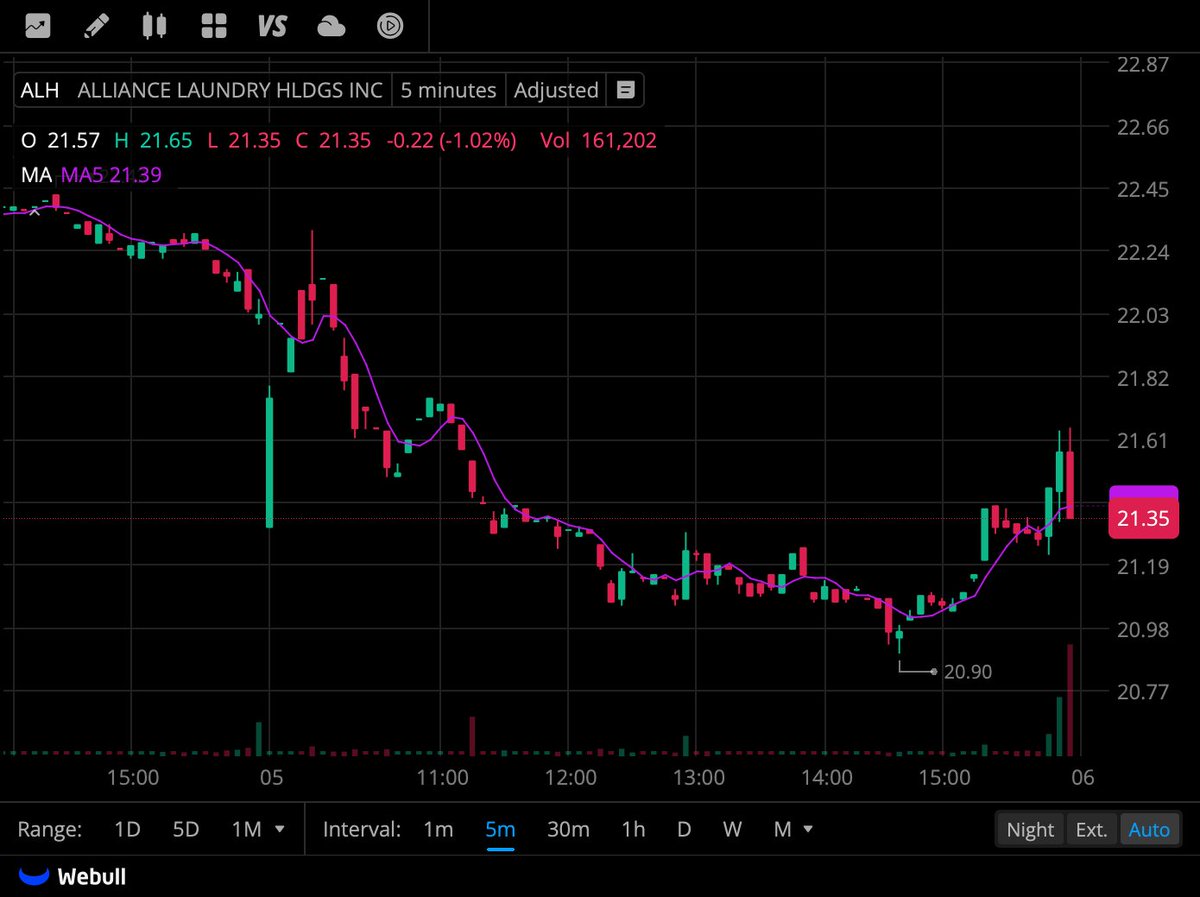The image size is (1200, 897).
Task: Click the O 21.57 open value
Action: click(60, 140)
